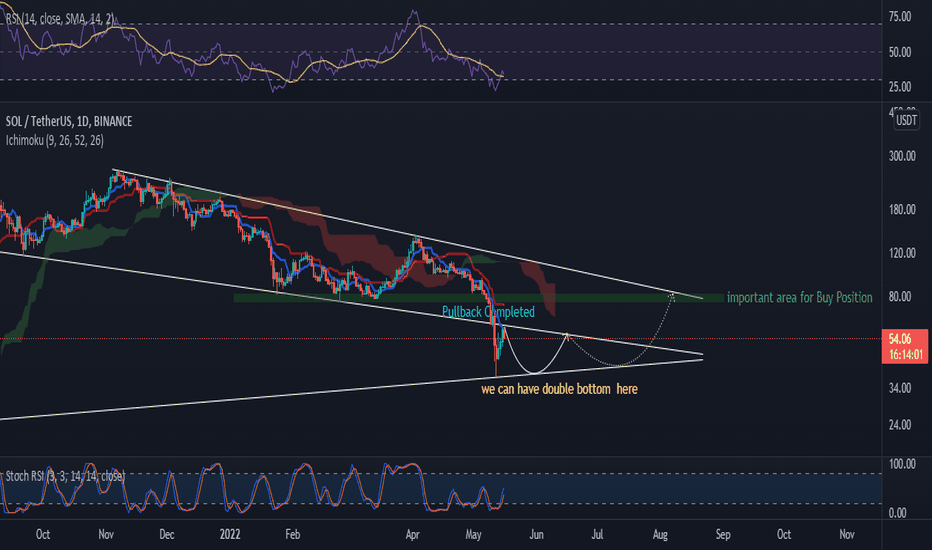Select the RSI indicator legend label
The height and width of the screenshot is (550, 932).
[x=59, y=19]
